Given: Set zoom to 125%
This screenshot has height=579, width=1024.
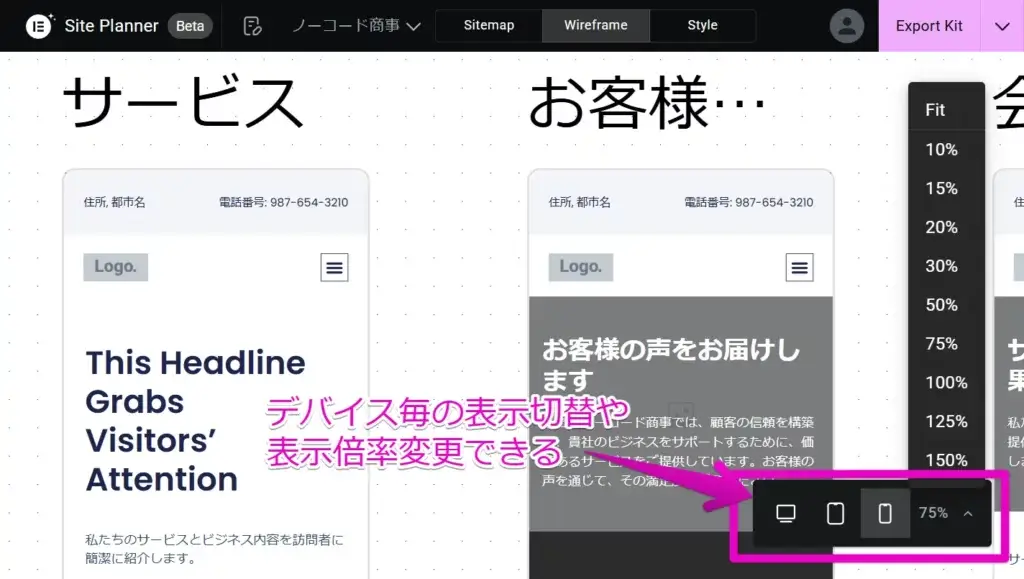Looking at the screenshot, I should click(x=946, y=422).
